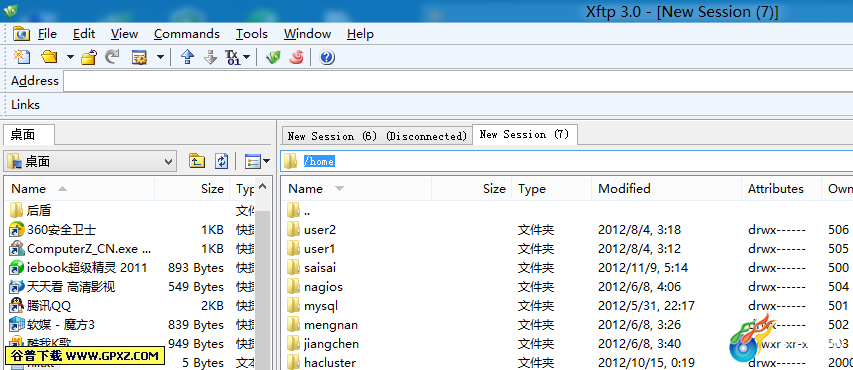Click the local pane refresh icon
Viewport: 853px width, 370px height.
(222, 161)
